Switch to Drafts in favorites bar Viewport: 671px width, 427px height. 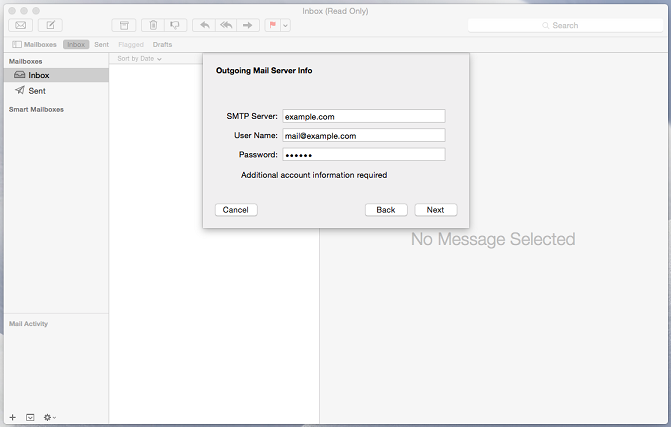162,45
